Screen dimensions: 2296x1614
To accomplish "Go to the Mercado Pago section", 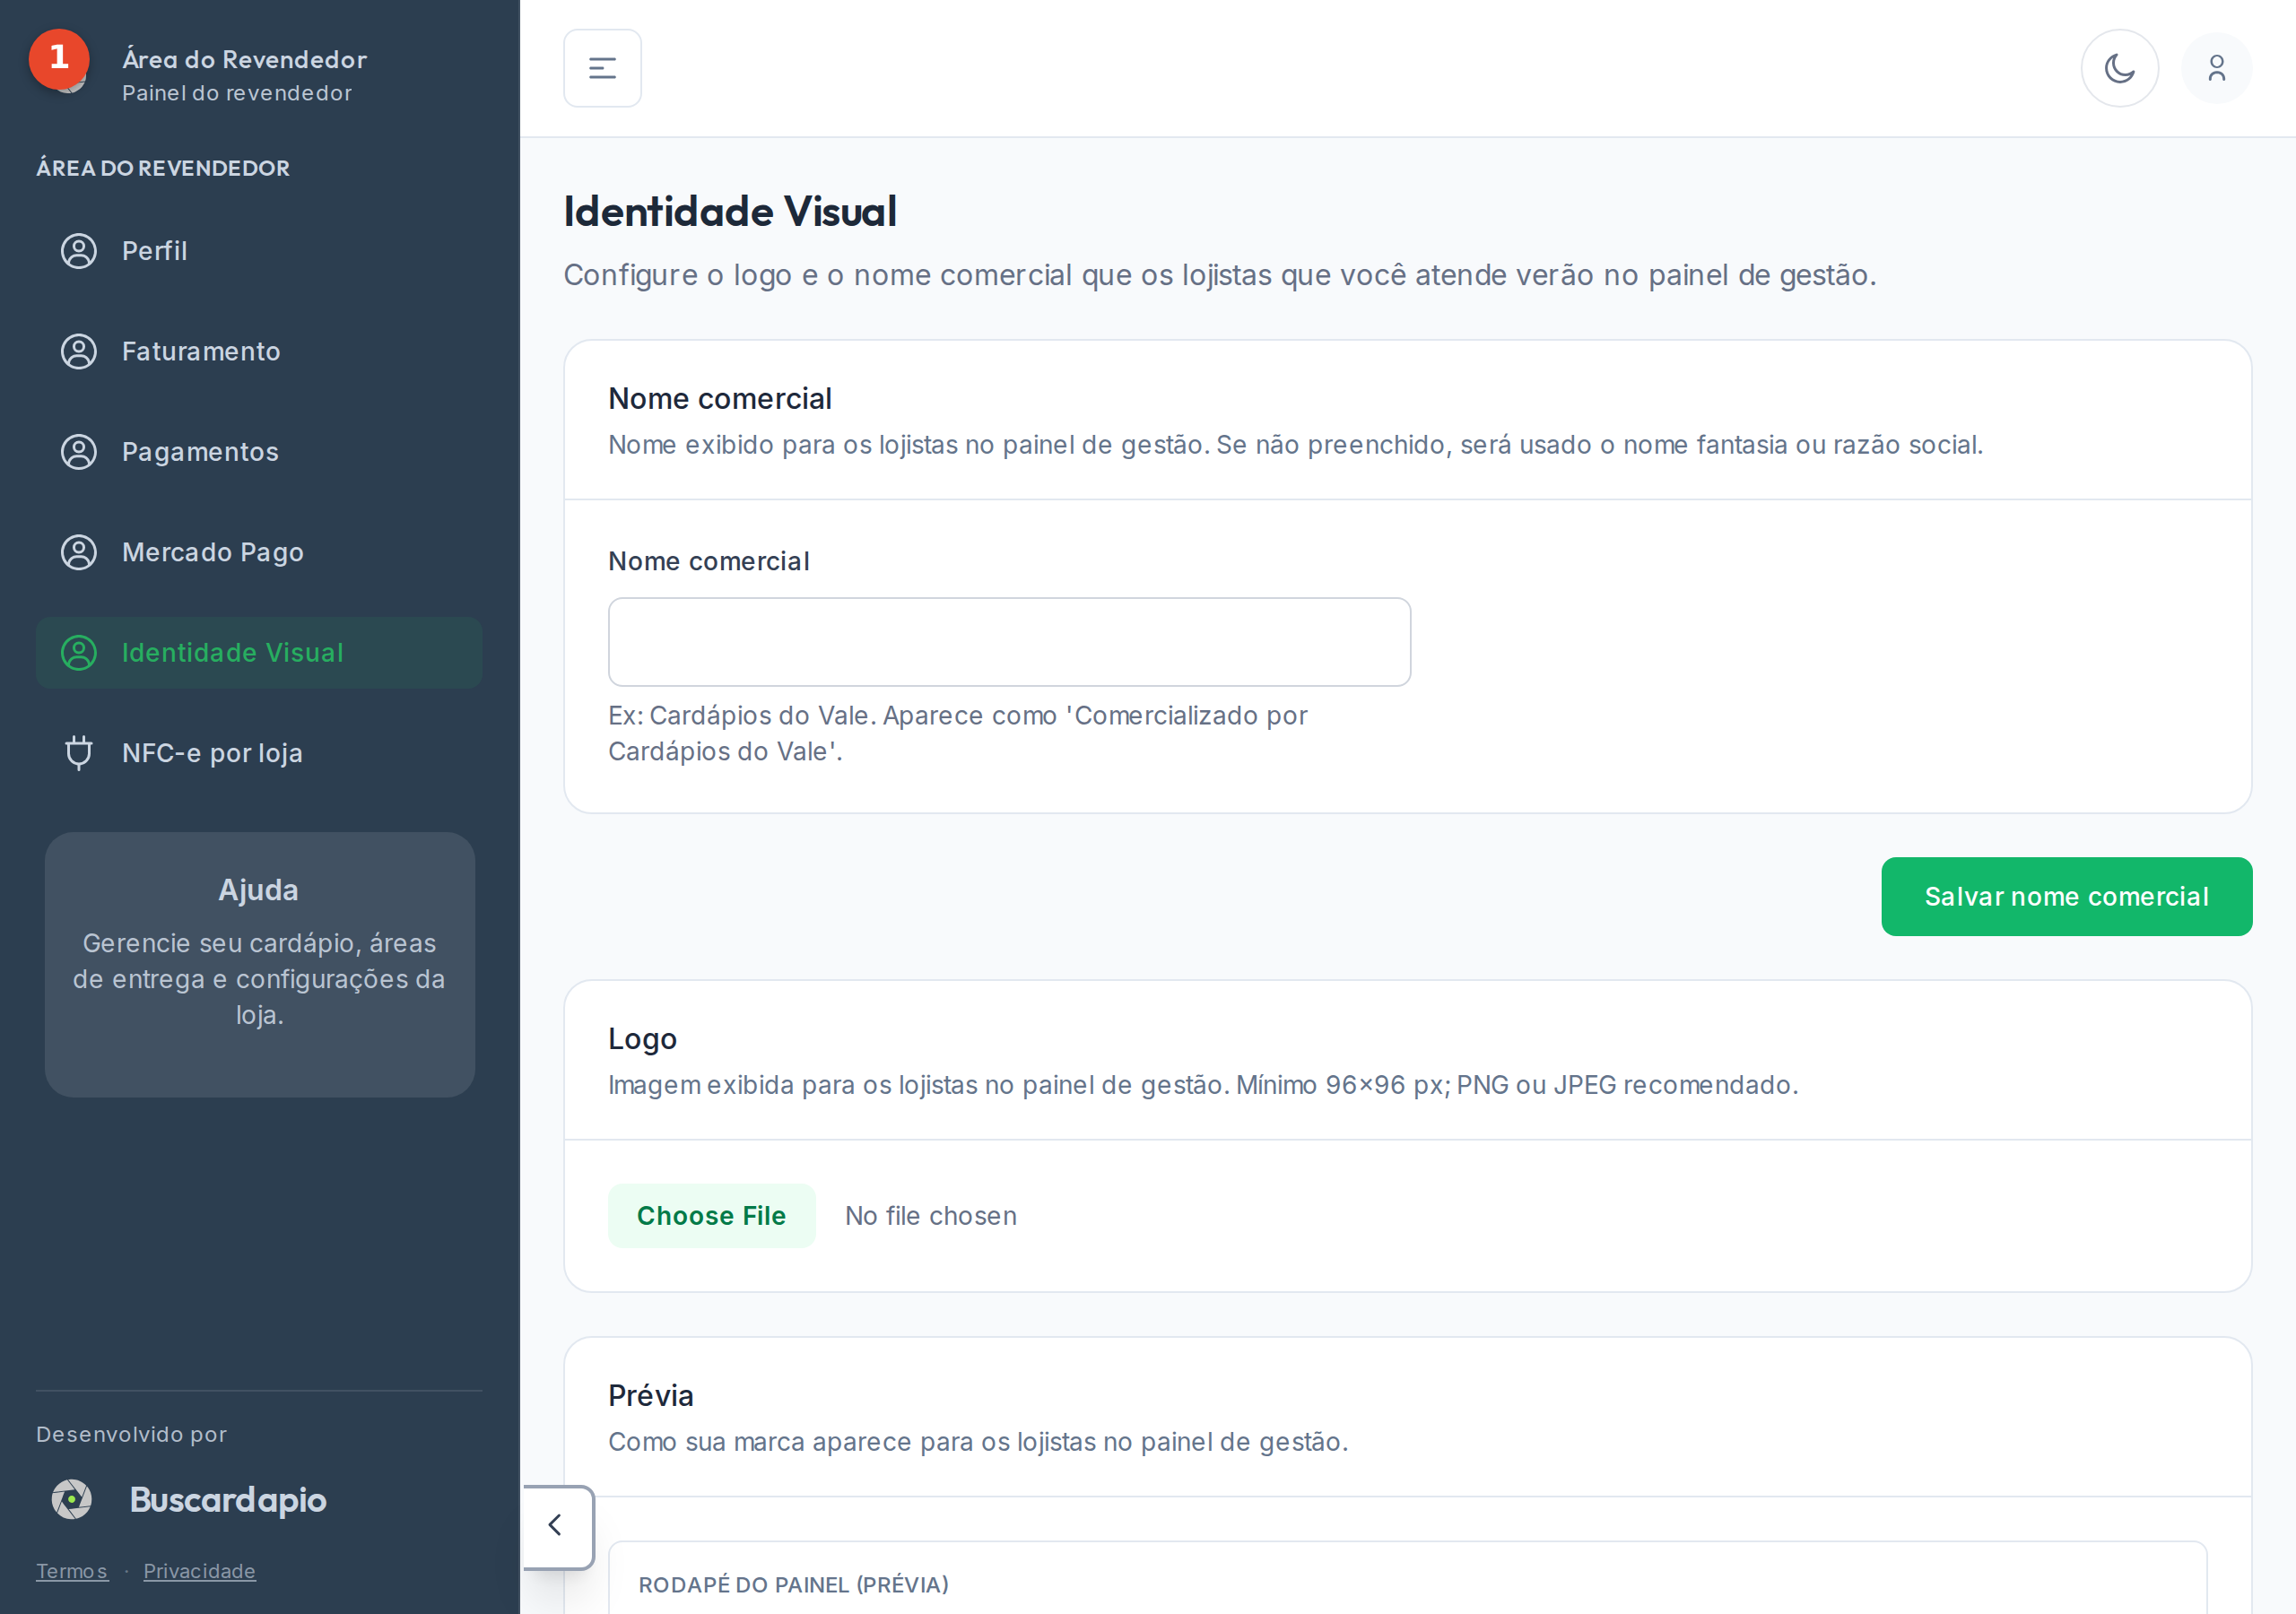I will pyautogui.click(x=259, y=552).
